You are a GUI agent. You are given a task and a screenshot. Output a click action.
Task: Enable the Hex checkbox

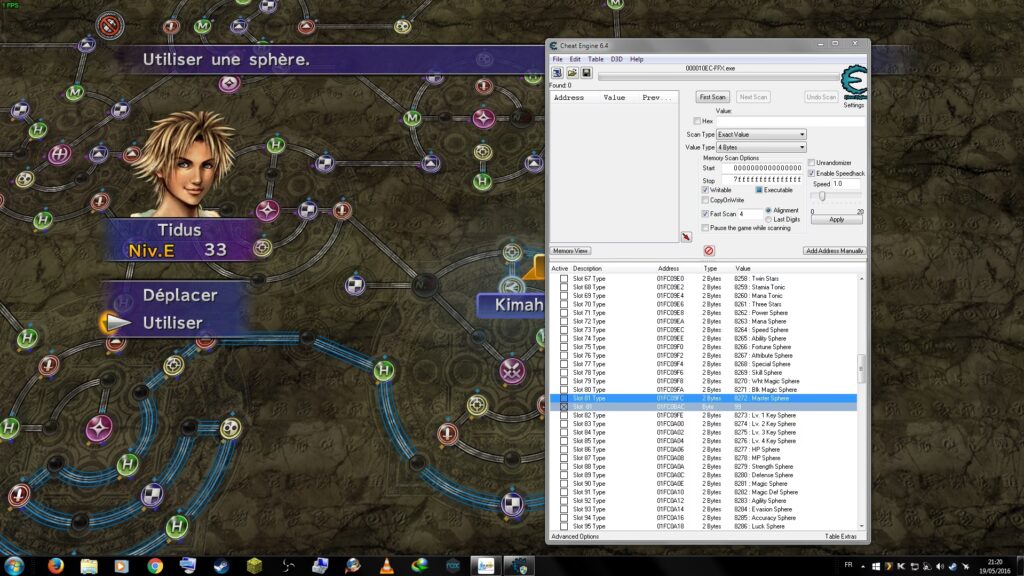(x=697, y=121)
